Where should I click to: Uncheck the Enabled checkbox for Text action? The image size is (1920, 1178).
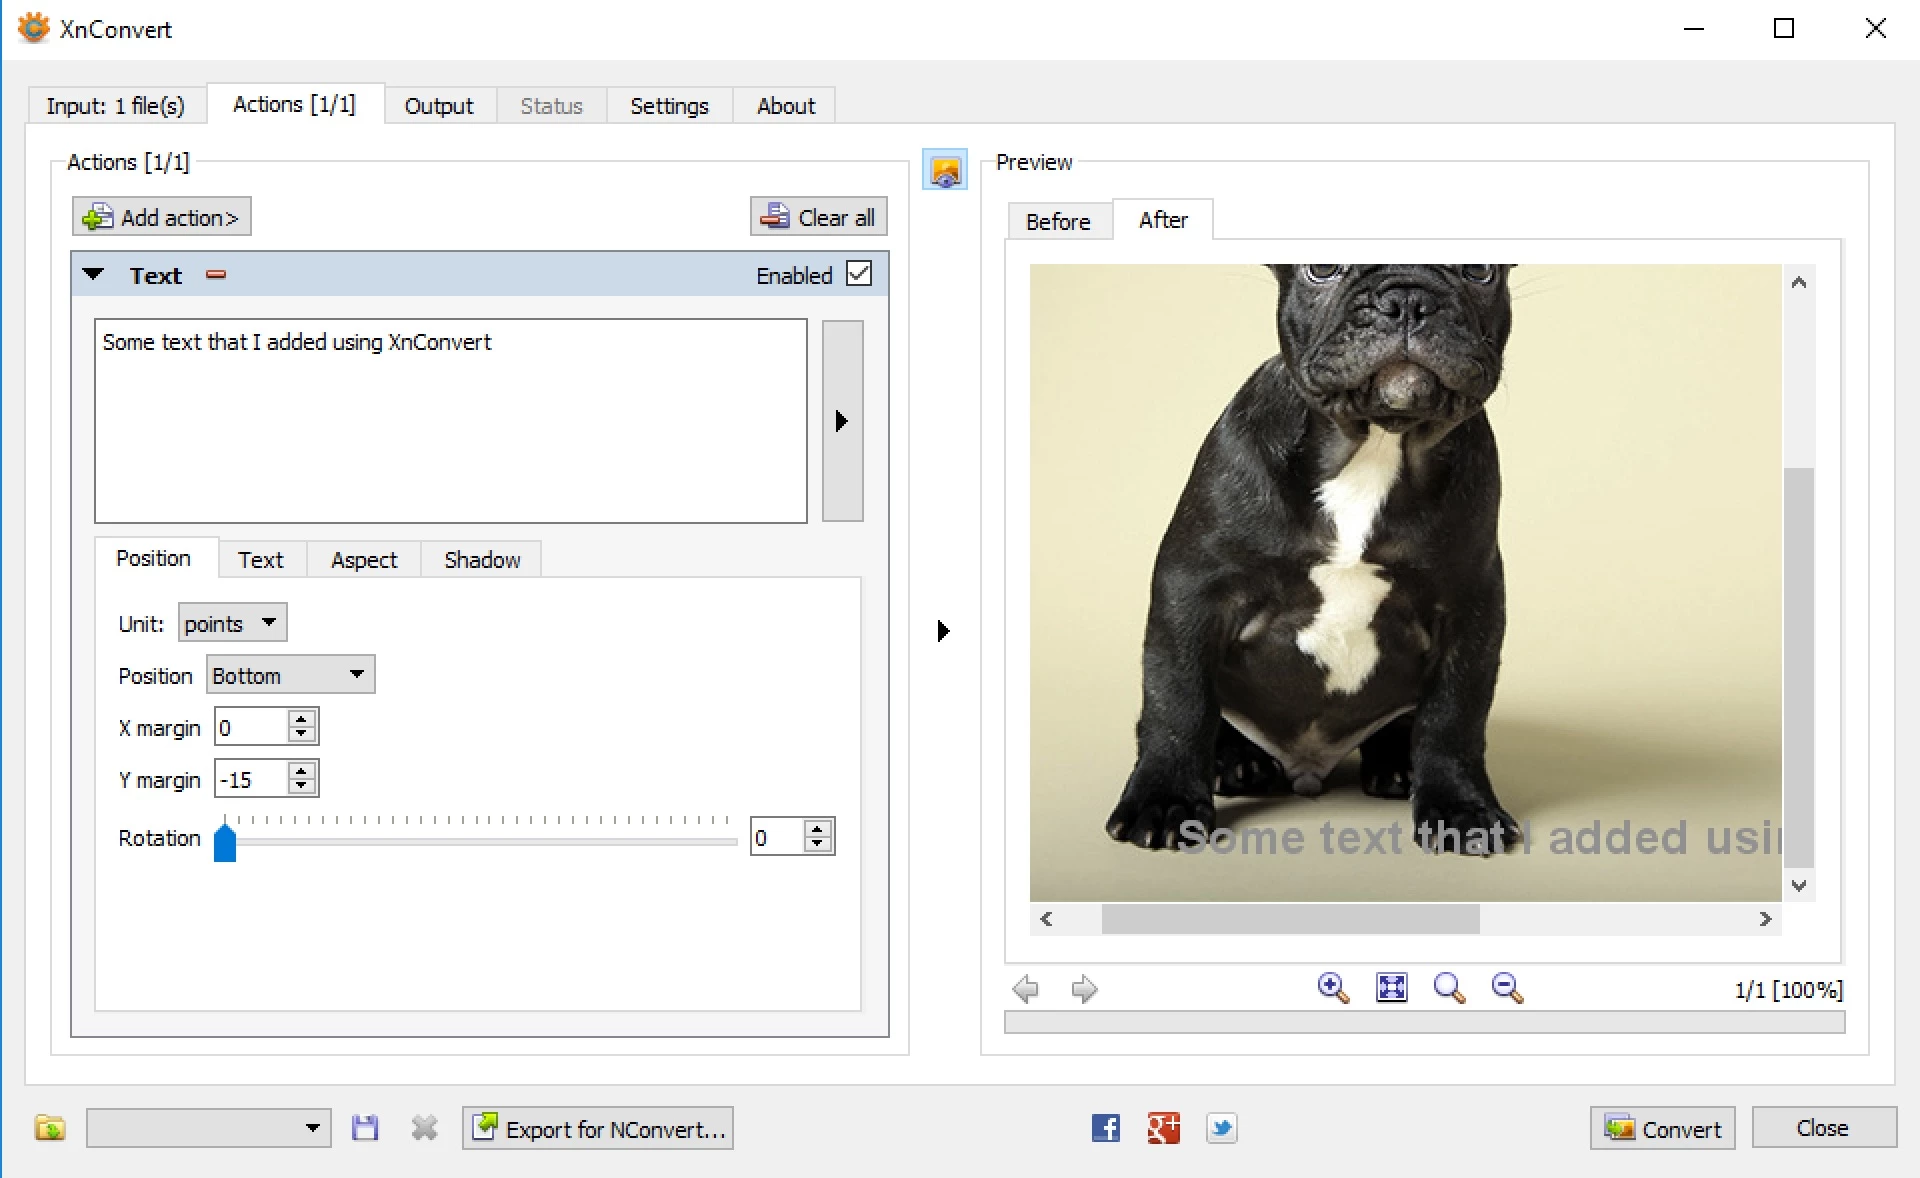click(x=859, y=274)
